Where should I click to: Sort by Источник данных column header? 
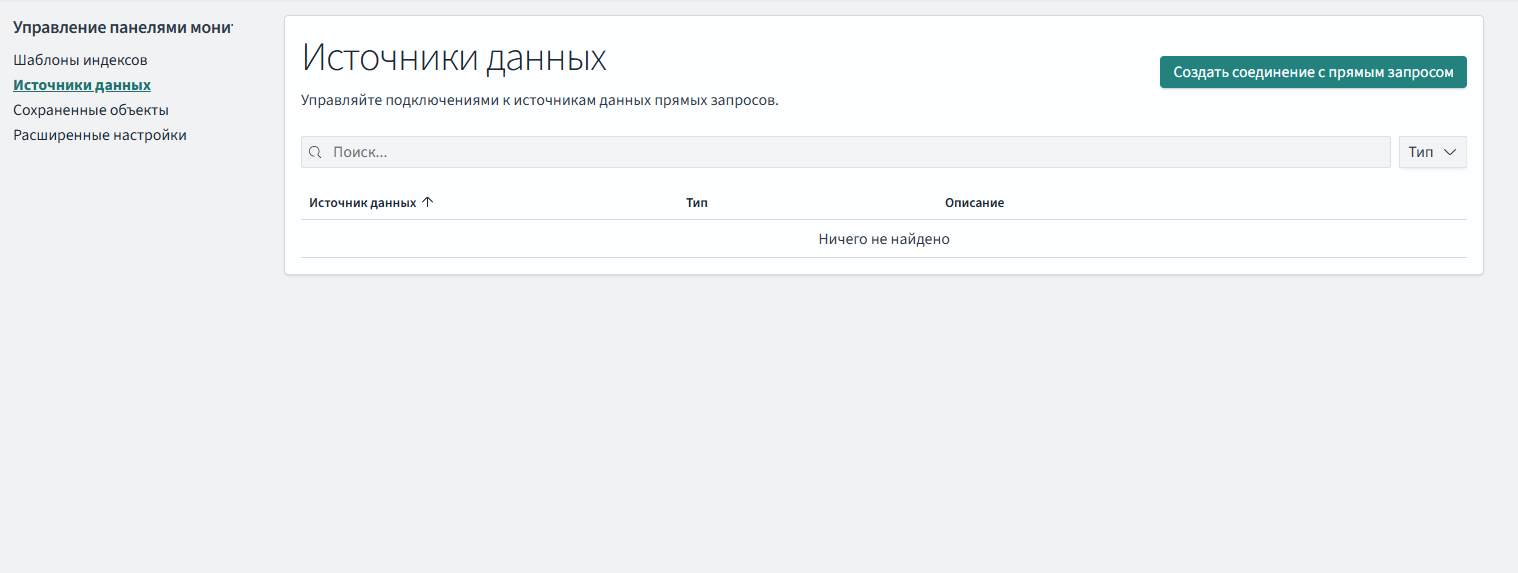click(362, 202)
